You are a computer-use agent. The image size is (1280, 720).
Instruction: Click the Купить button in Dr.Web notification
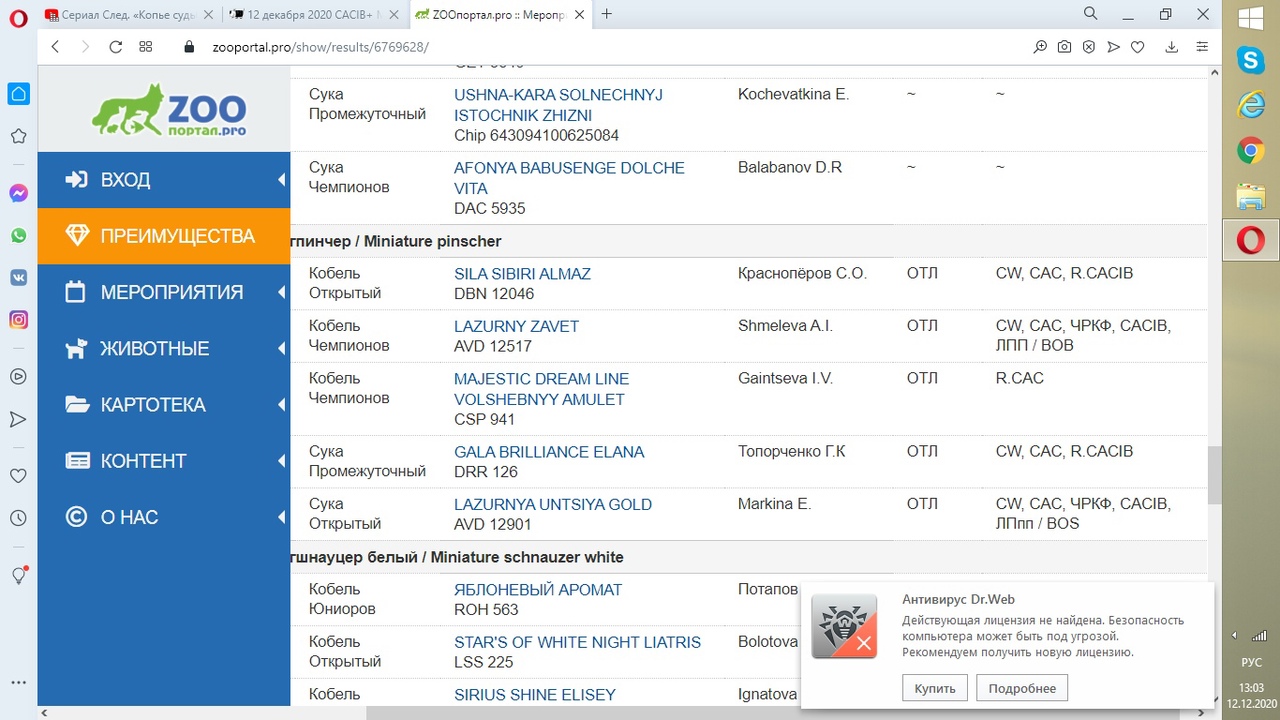click(x=934, y=688)
